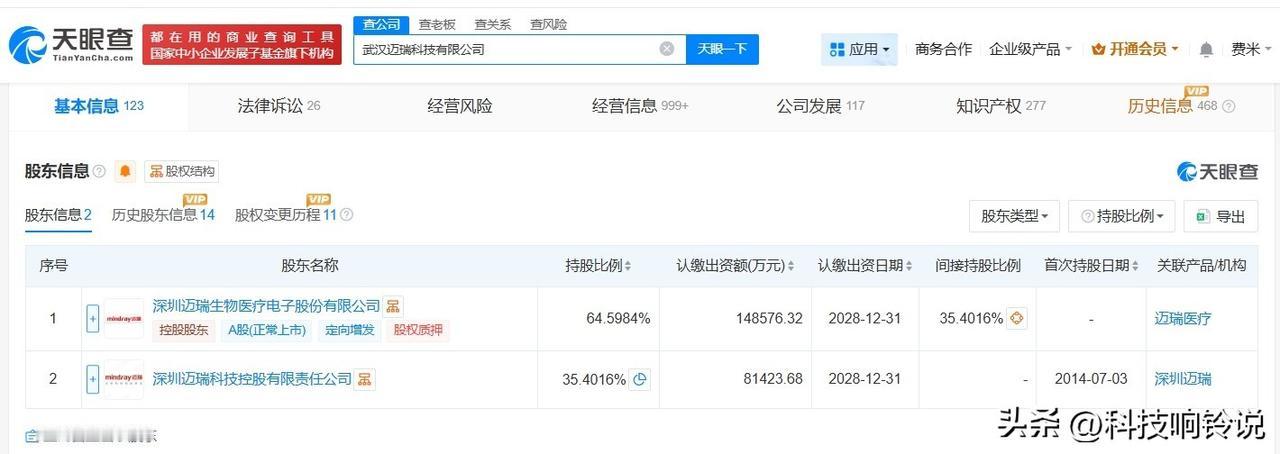The height and width of the screenshot is (454, 1280).
Task: Click help icon next to 股权变更历程 11
Action: tap(347, 215)
